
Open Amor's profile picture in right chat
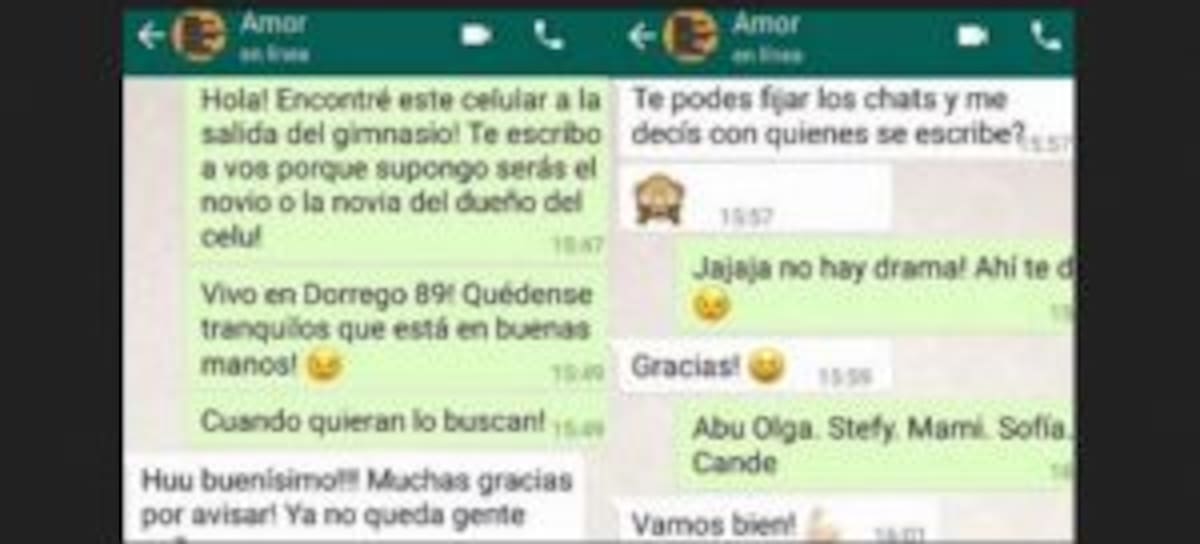(690, 36)
